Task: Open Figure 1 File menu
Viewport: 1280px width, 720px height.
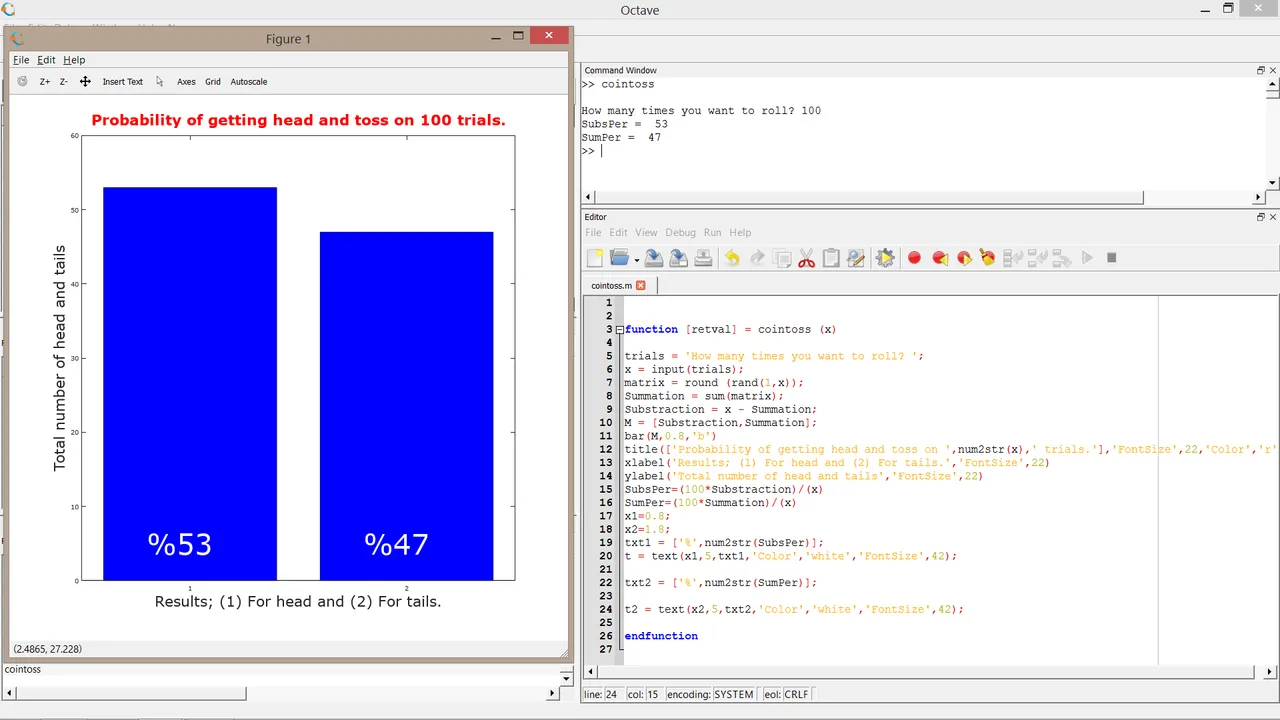Action: (21, 60)
